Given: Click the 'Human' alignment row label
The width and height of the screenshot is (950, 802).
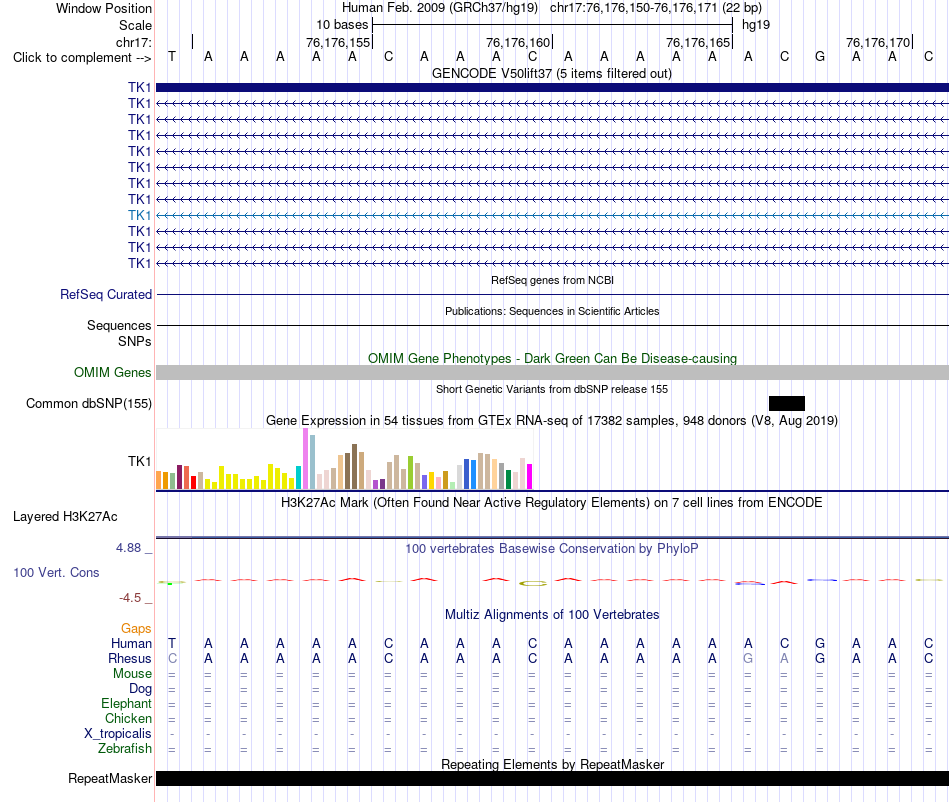Looking at the screenshot, I should point(131,643).
